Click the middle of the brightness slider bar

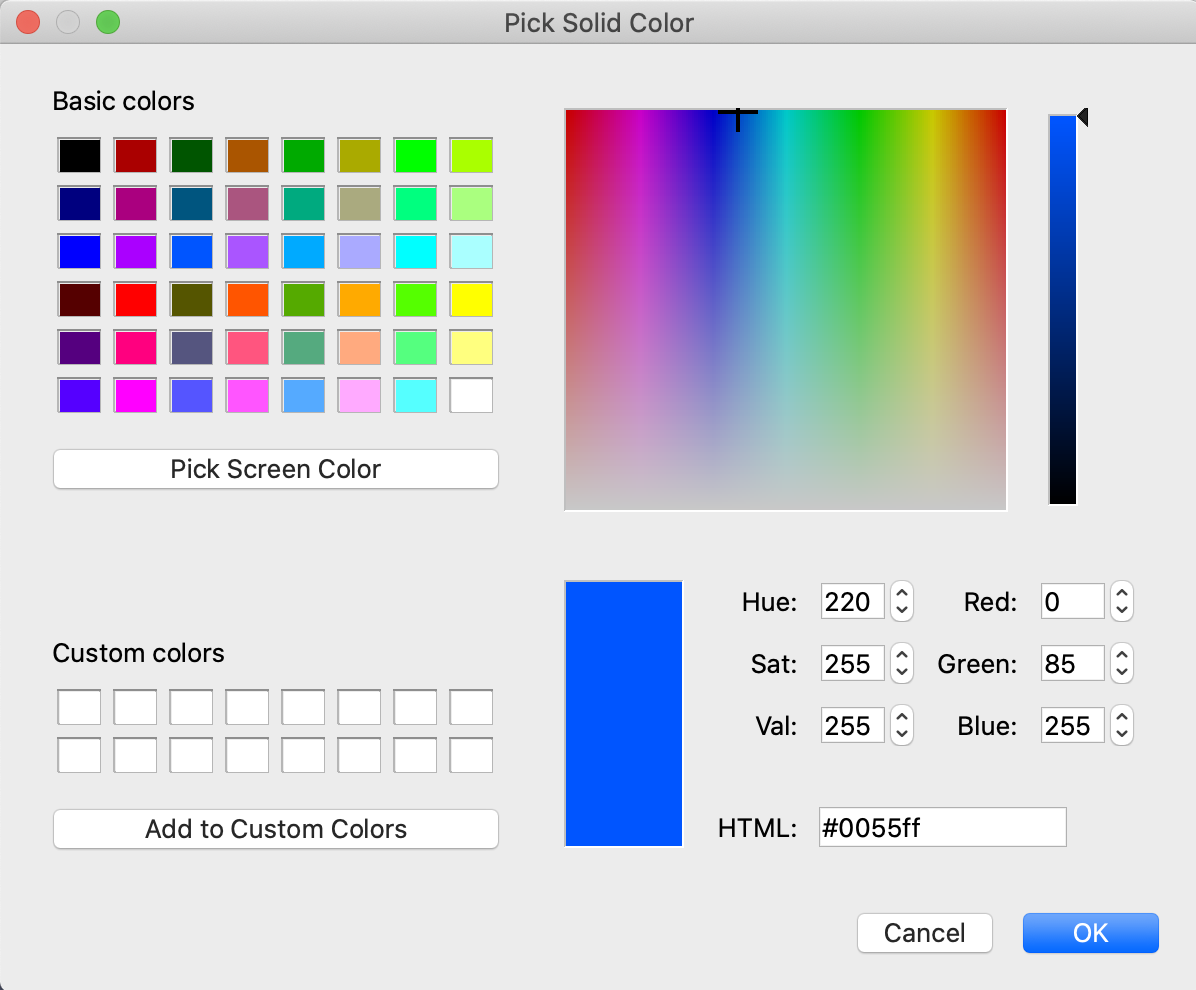(x=1062, y=310)
